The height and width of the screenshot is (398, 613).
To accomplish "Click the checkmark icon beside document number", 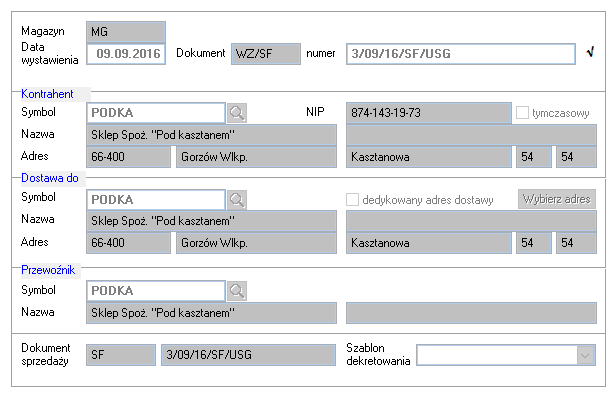I will (x=591, y=52).
